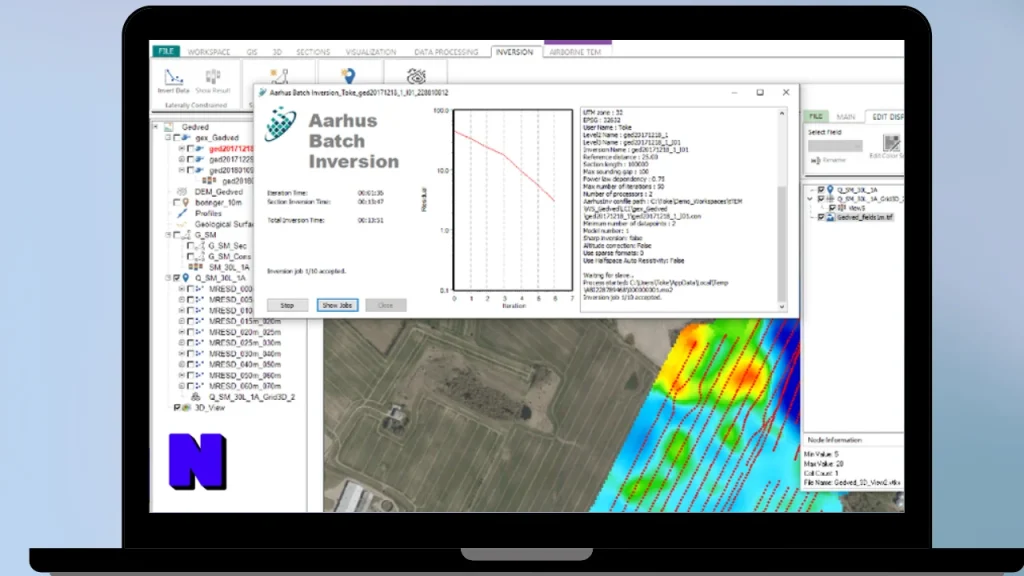Click the Q_SM_30L_1A pin icon in left tree

pos(186,278)
